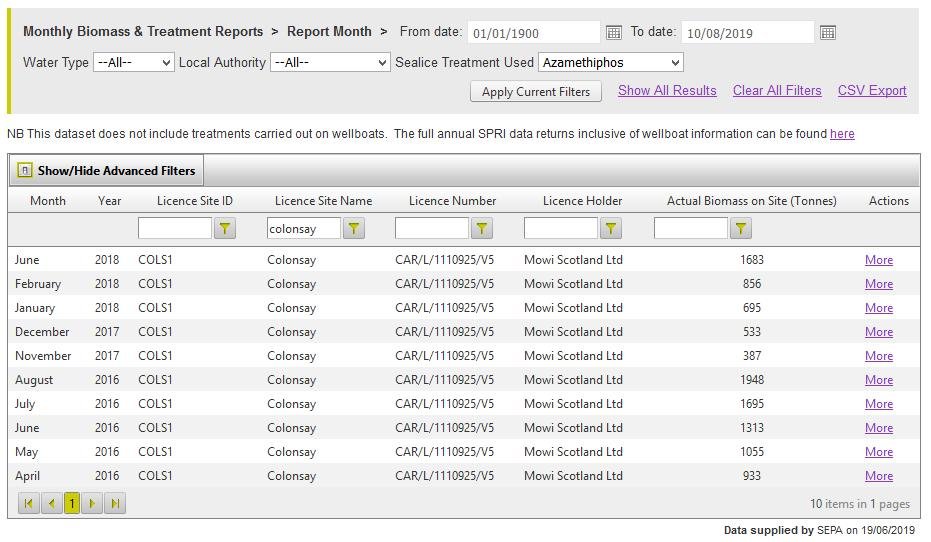
Task: Click the Licence Site Name filter funnel icon
Action: 354,229
